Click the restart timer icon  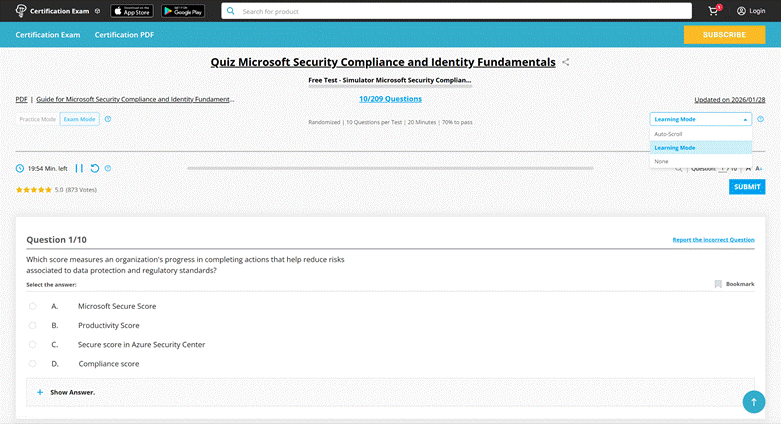(95, 168)
